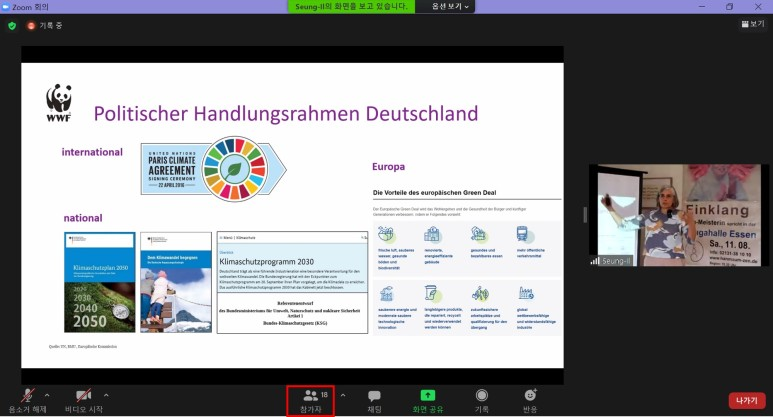This screenshot has width=773, height=417.
Task: Click the green screen-viewing notification banner
Action: pyautogui.click(x=351, y=6)
